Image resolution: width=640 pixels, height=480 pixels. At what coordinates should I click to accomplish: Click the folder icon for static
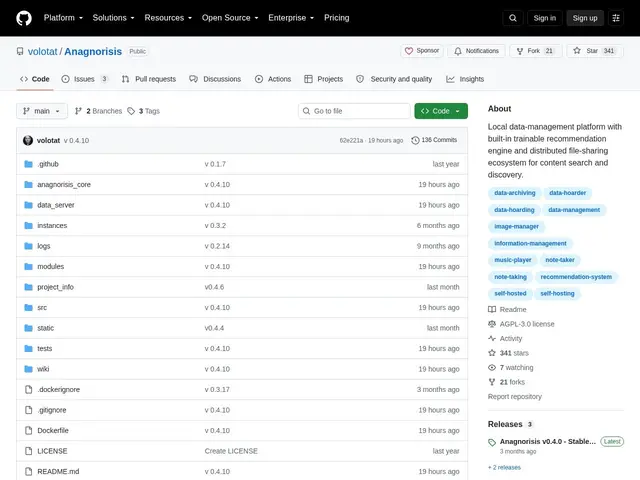tap(28, 328)
